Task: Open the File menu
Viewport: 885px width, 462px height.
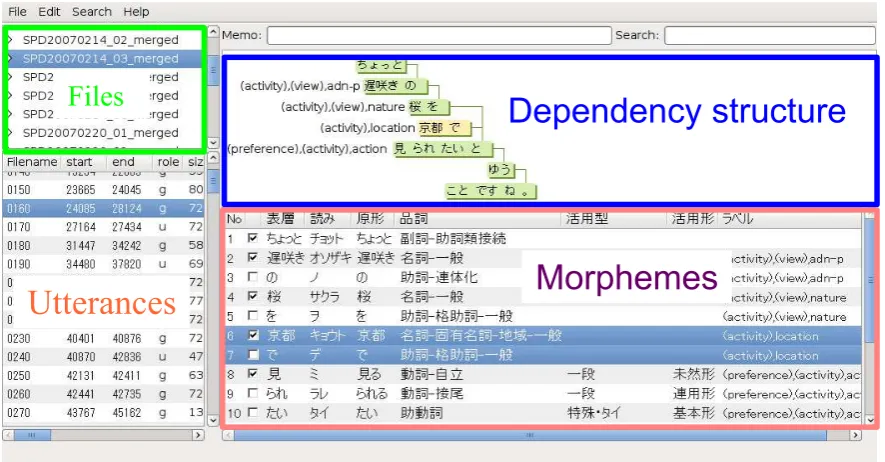Action: [x=17, y=11]
